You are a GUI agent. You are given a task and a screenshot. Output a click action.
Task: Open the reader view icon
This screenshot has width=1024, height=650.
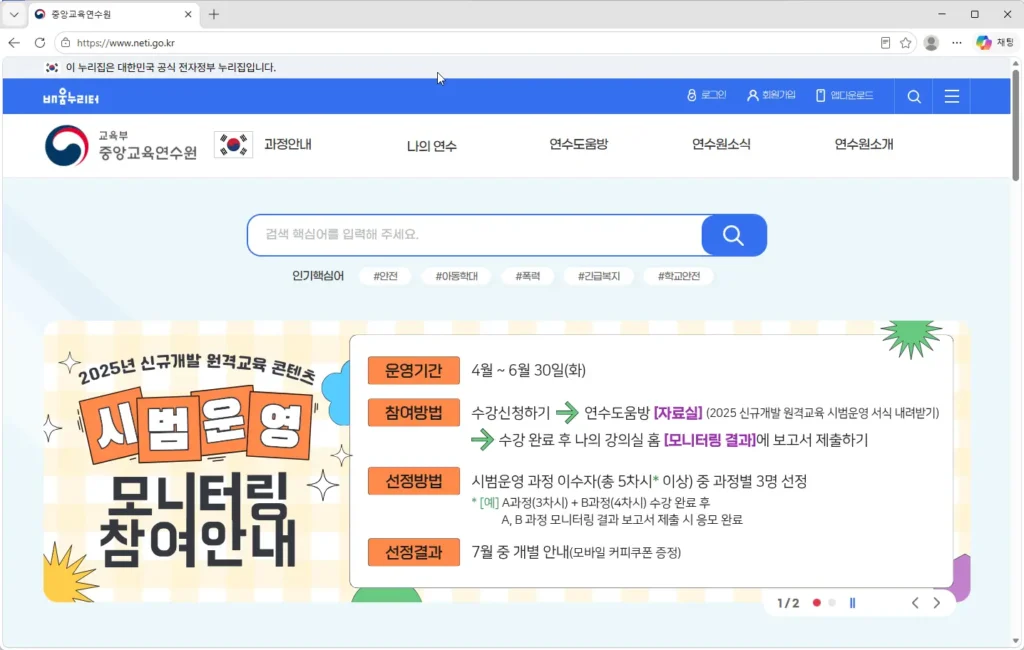885,42
